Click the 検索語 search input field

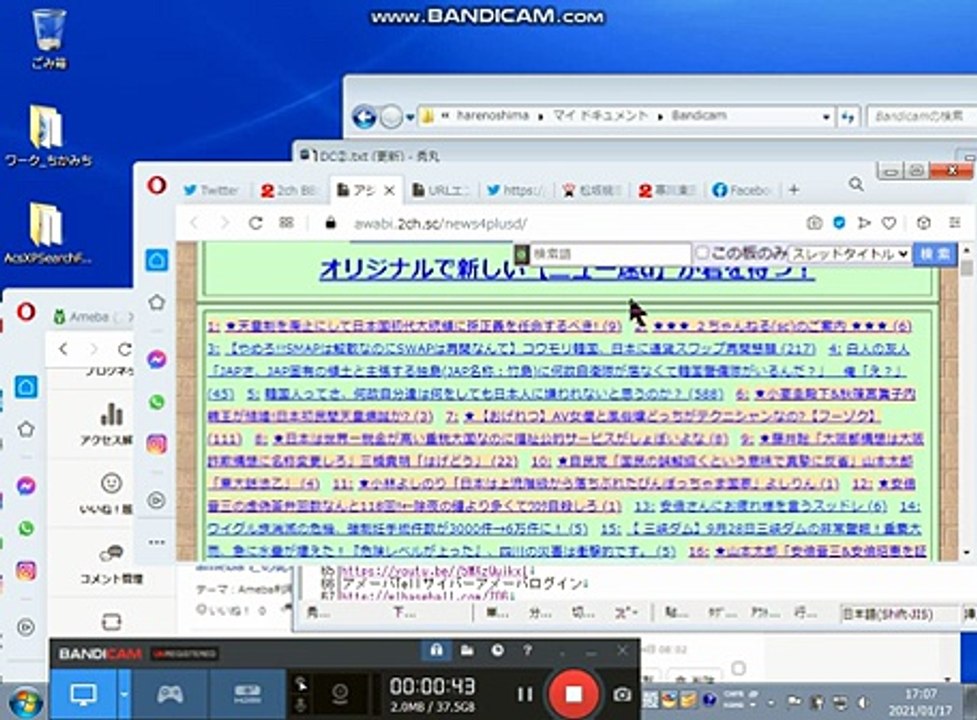(x=609, y=253)
